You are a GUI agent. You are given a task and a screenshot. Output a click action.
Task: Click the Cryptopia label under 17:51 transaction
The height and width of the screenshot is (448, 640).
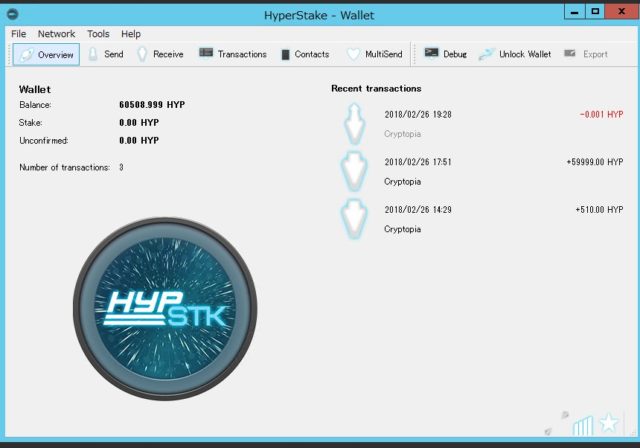[402, 182]
